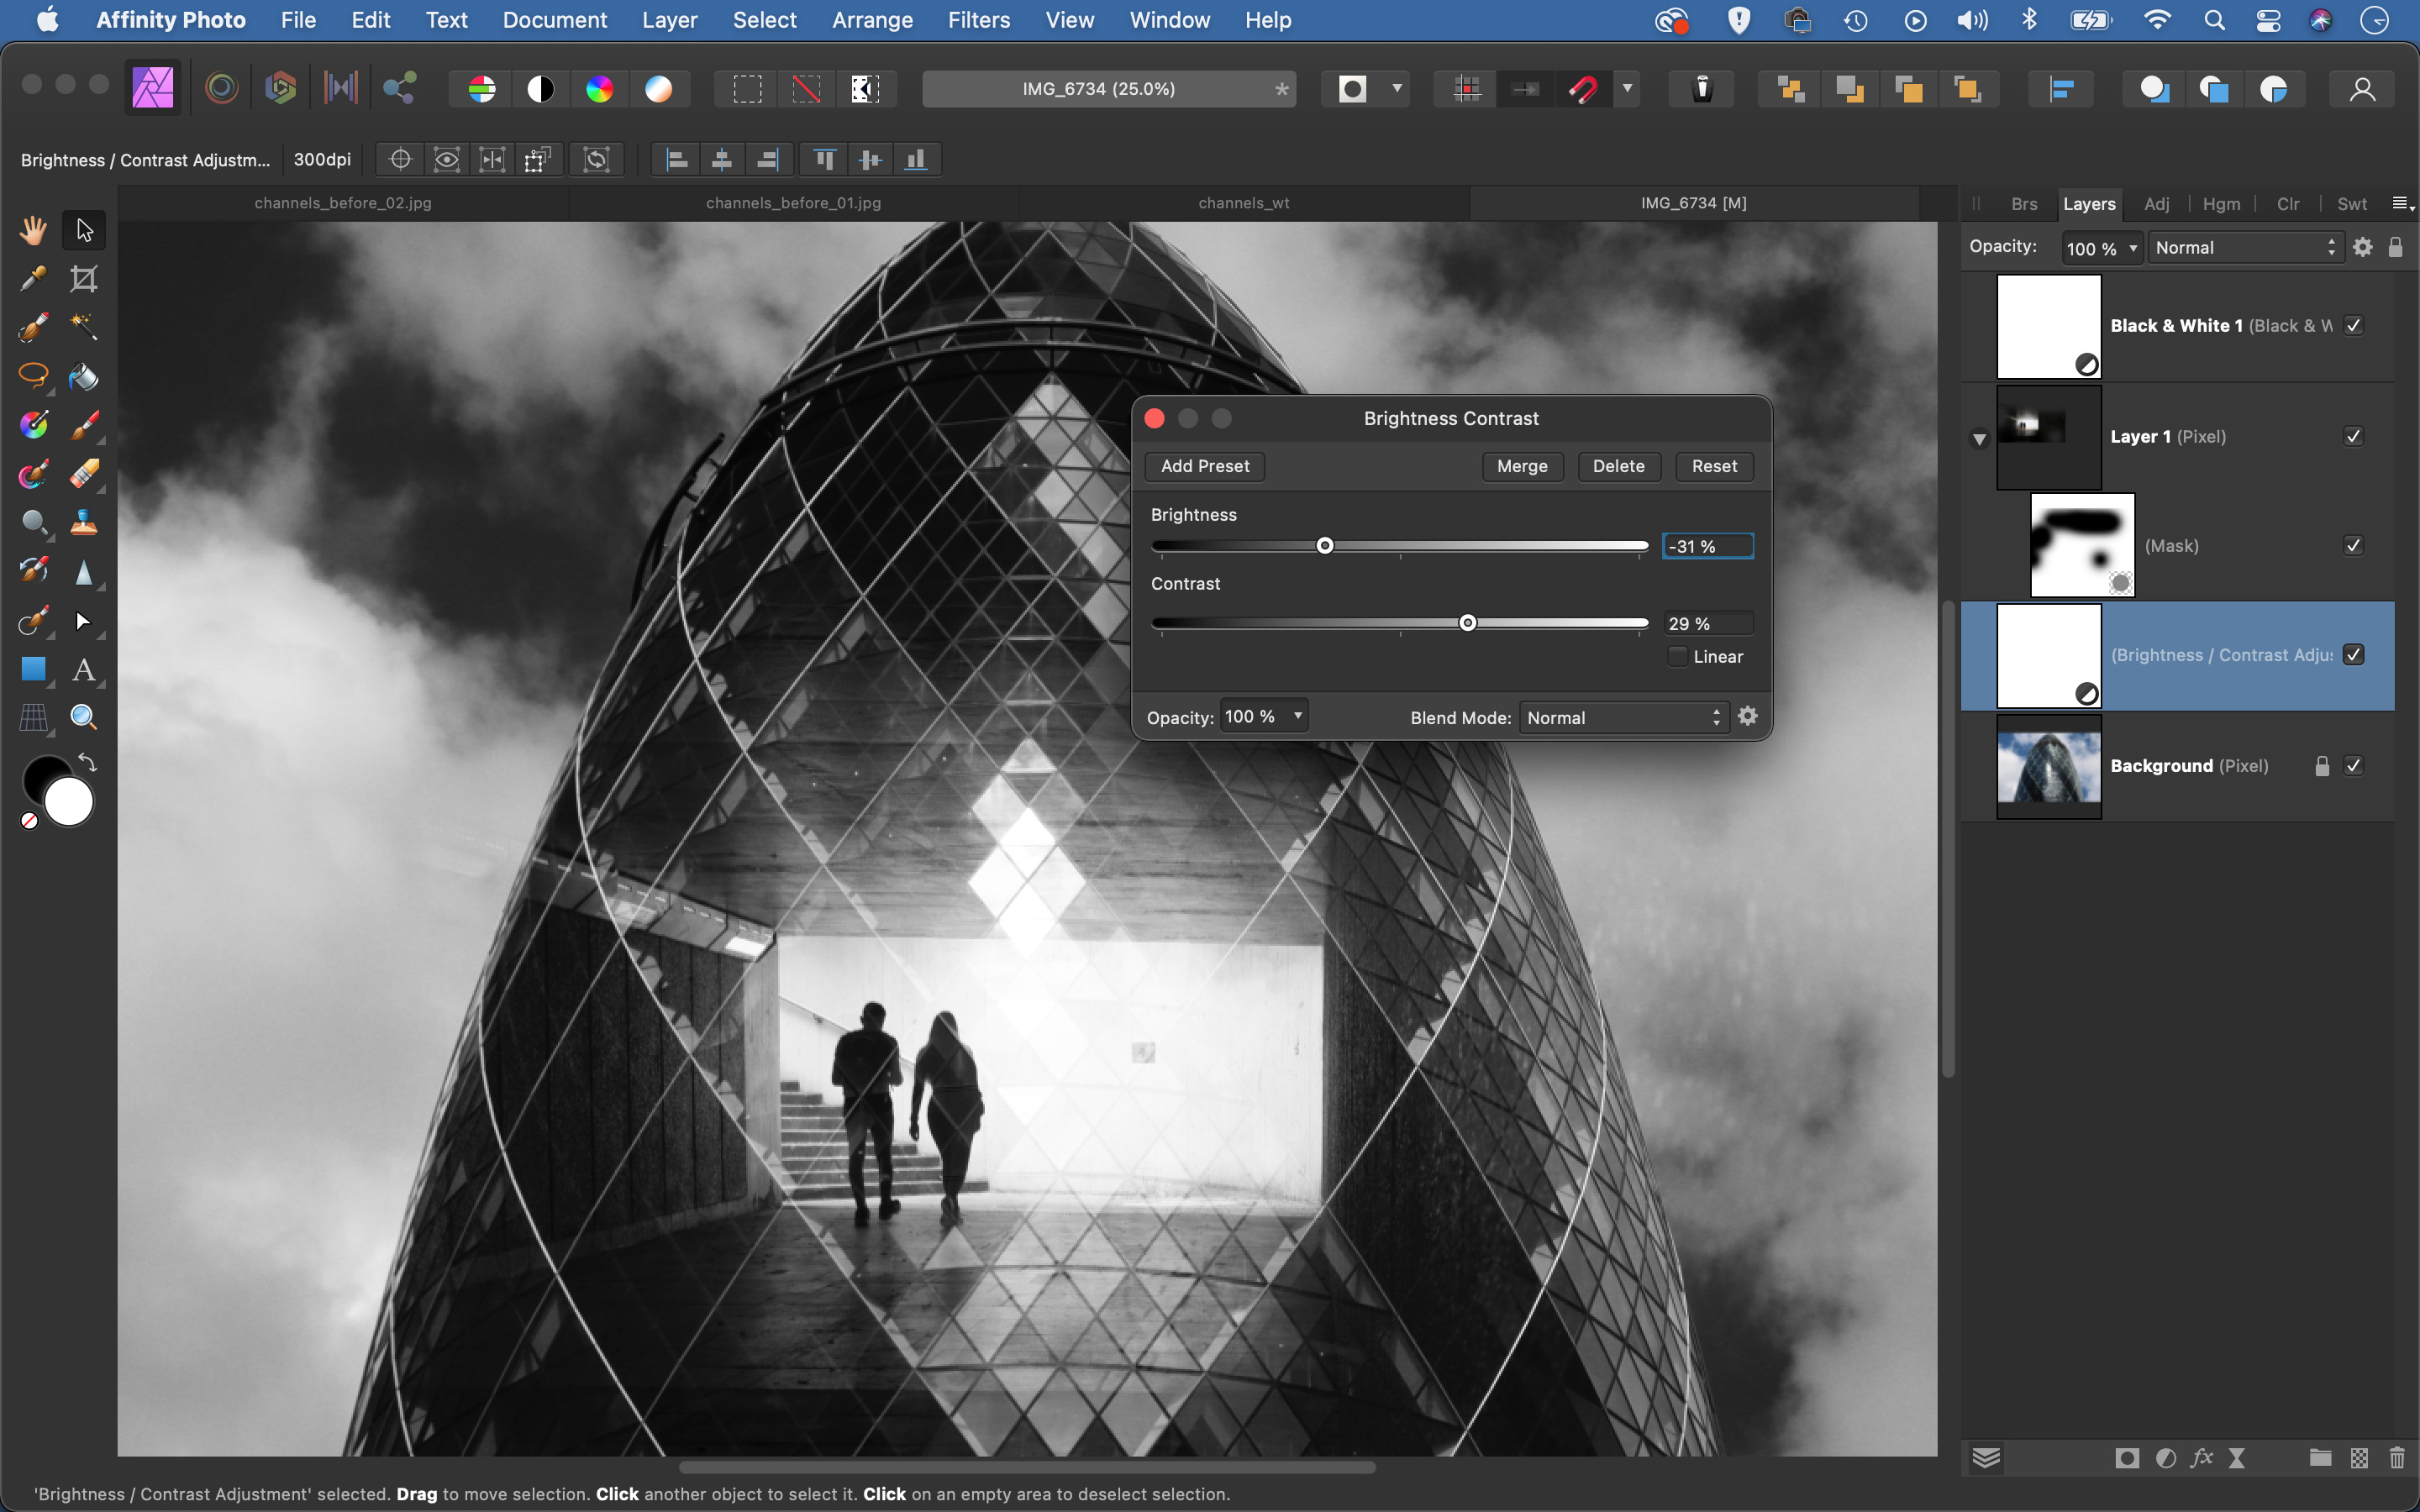Select the Zoom tool
The height and width of the screenshot is (1512, 2420).
[x=84, y=717]
